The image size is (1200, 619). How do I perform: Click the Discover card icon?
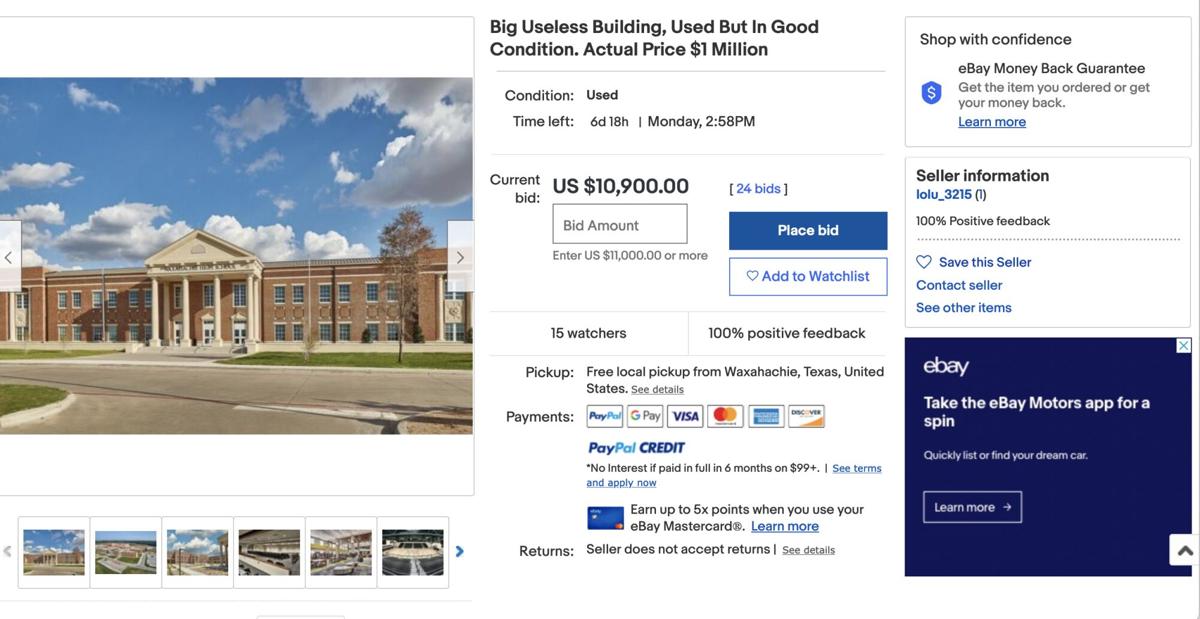pyautogui.click(x=806, y=416)
